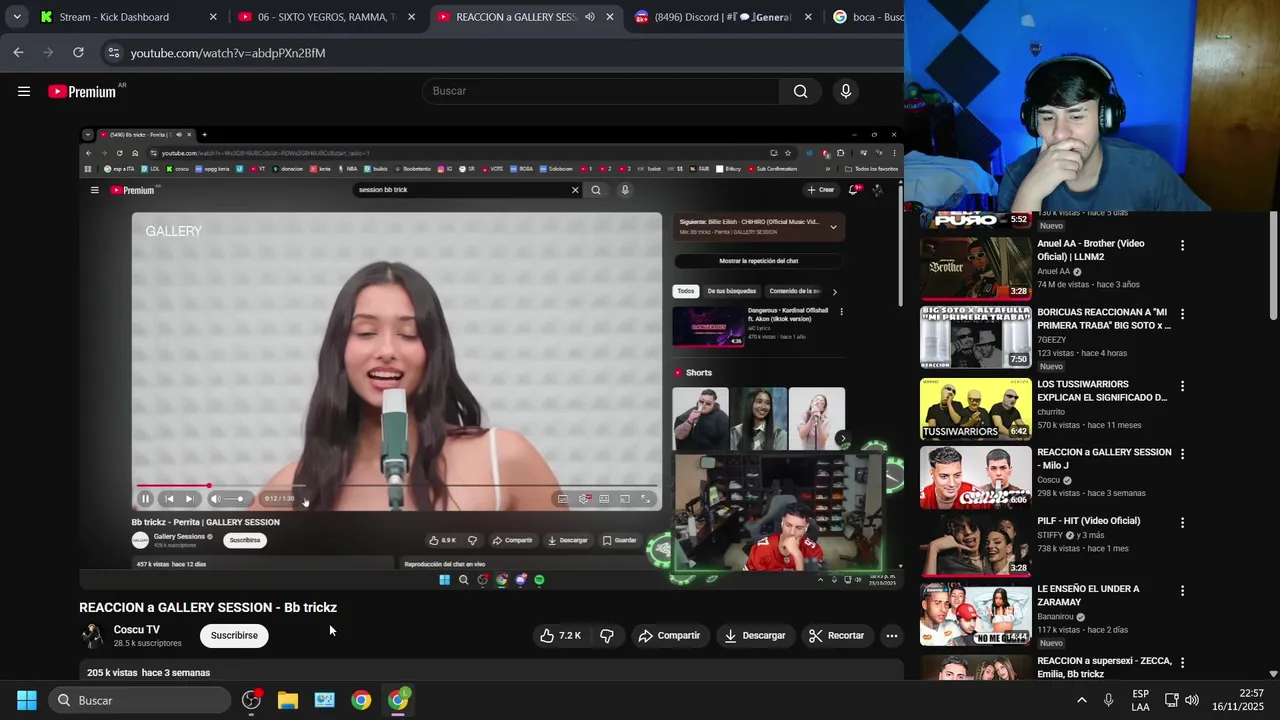Open more actions menu next to Recortar
Image resolution: width=1280 pixels, height=720 pixels.
(x=892, y=635)
